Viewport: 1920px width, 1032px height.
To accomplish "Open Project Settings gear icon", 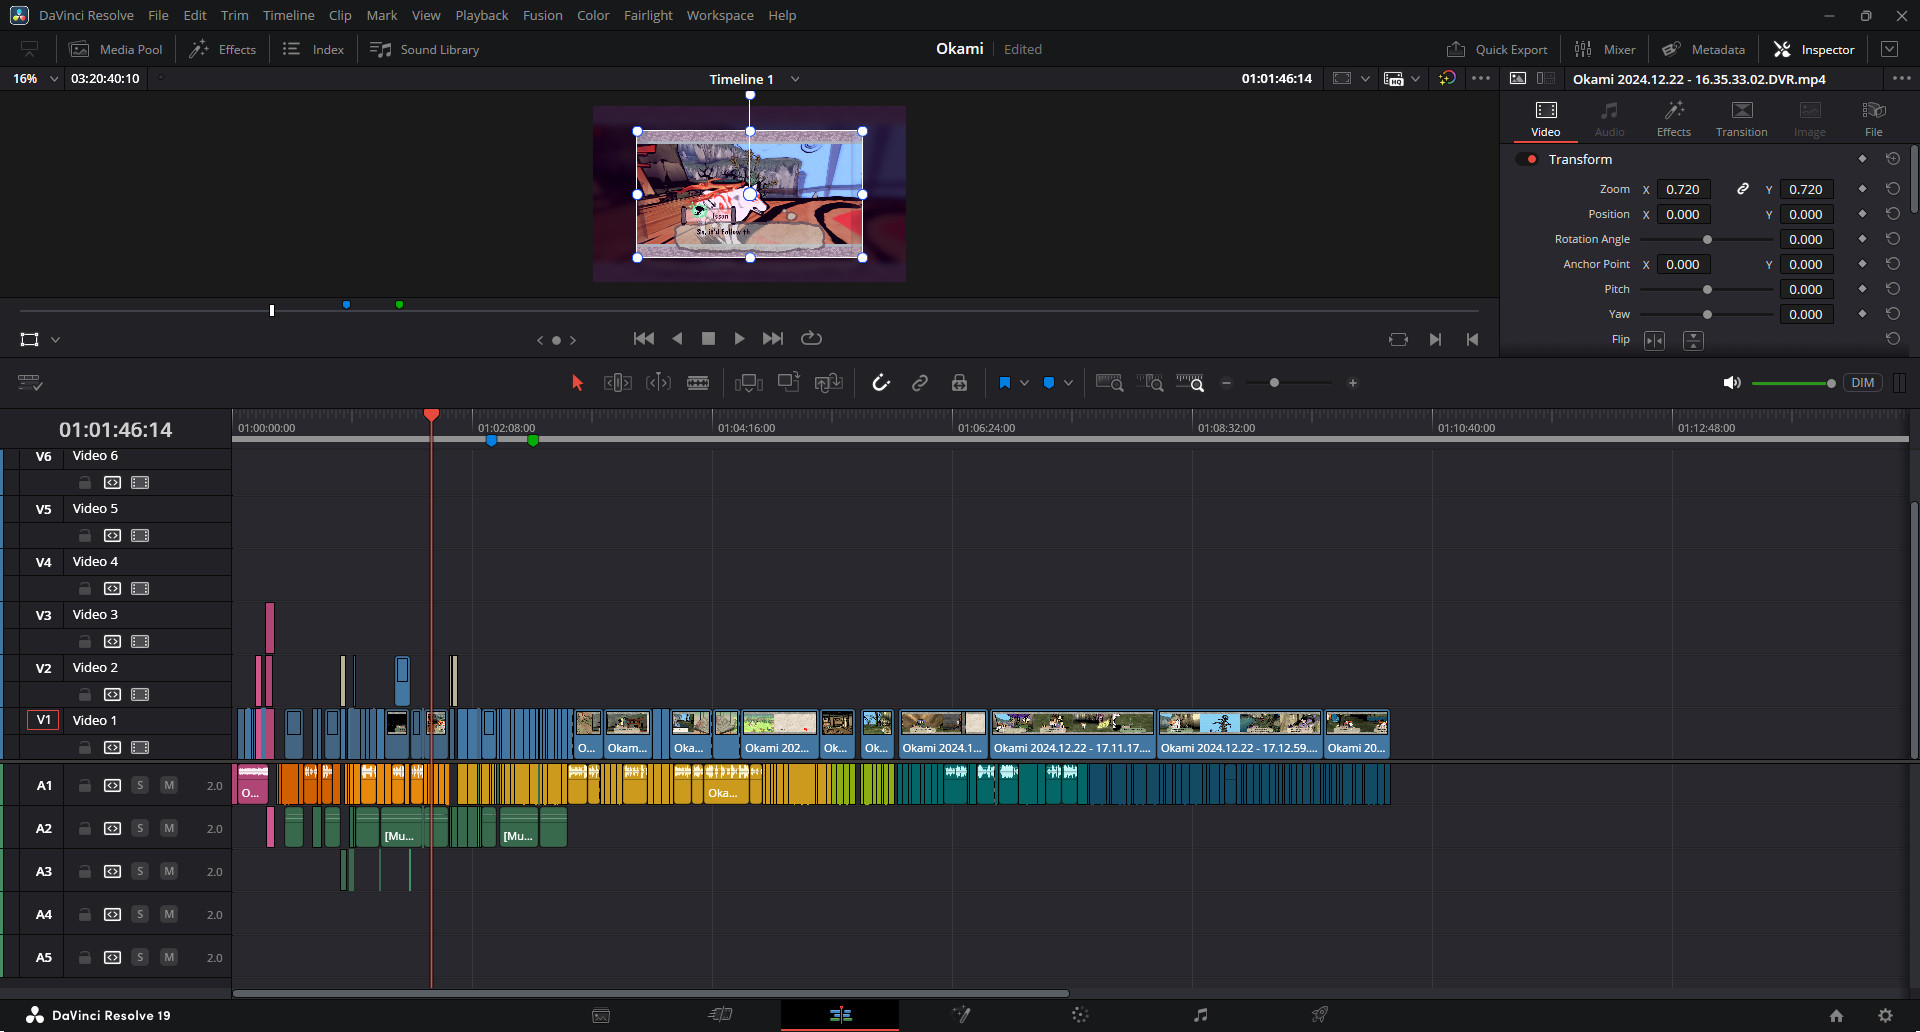I will pos(1885,1015).
